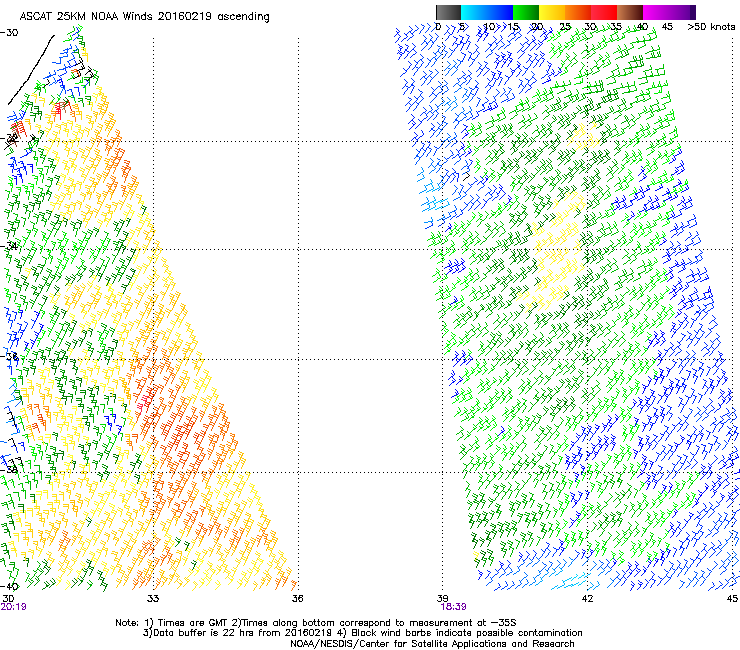740x650 pixels.
Task: Click the '-40' latitude label
Action: tap(9, 586)
